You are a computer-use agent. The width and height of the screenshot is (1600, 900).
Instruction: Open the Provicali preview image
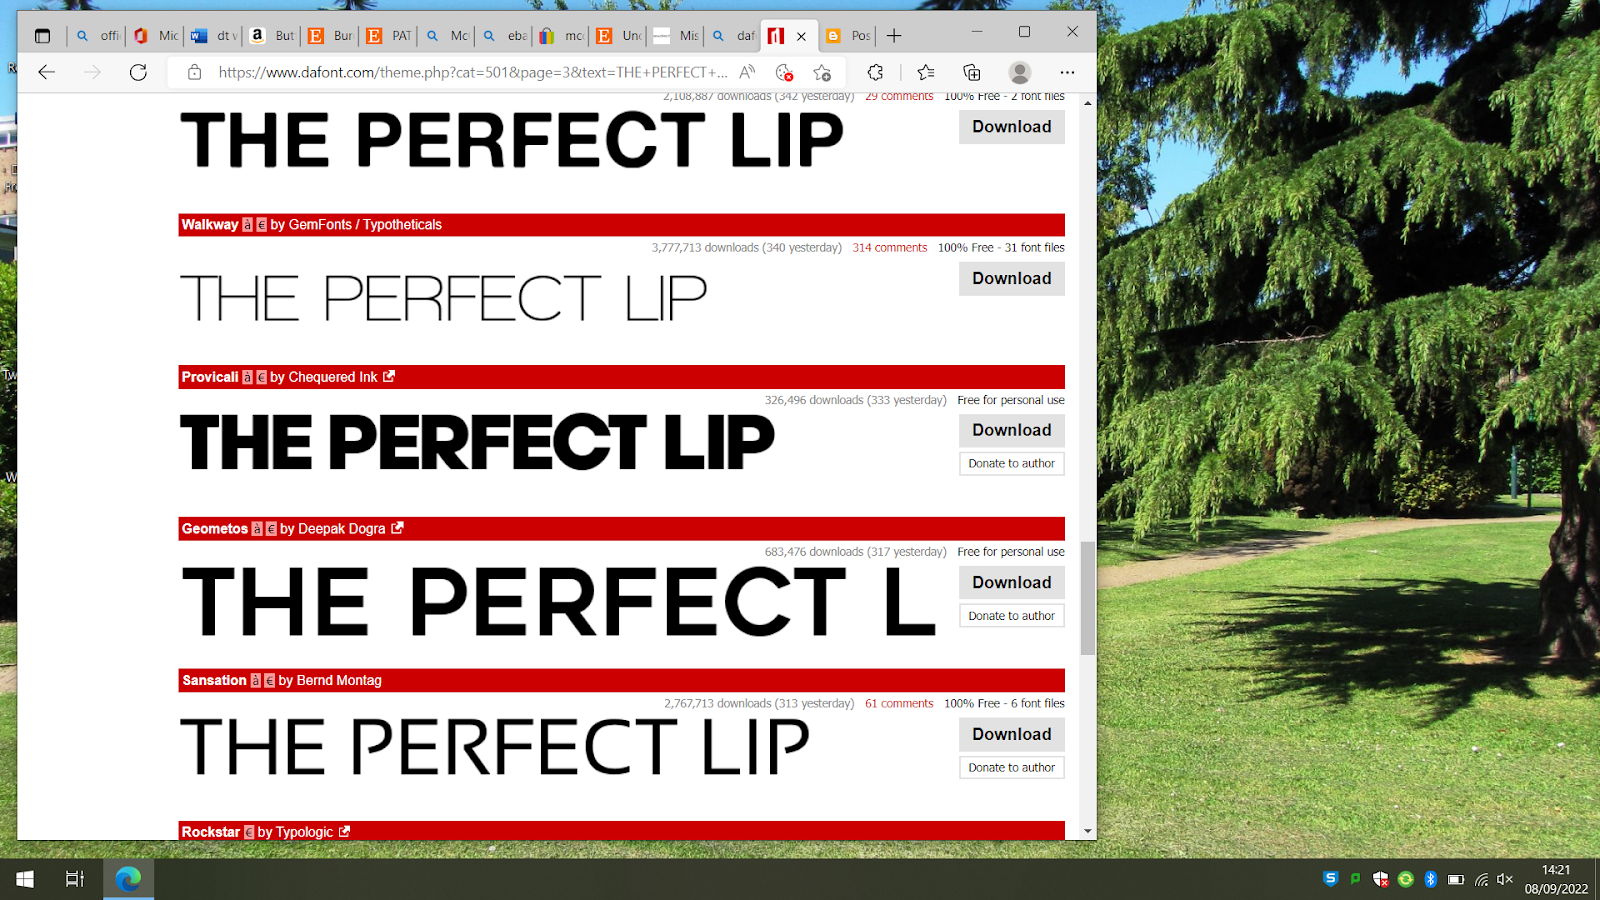point(477,442)
